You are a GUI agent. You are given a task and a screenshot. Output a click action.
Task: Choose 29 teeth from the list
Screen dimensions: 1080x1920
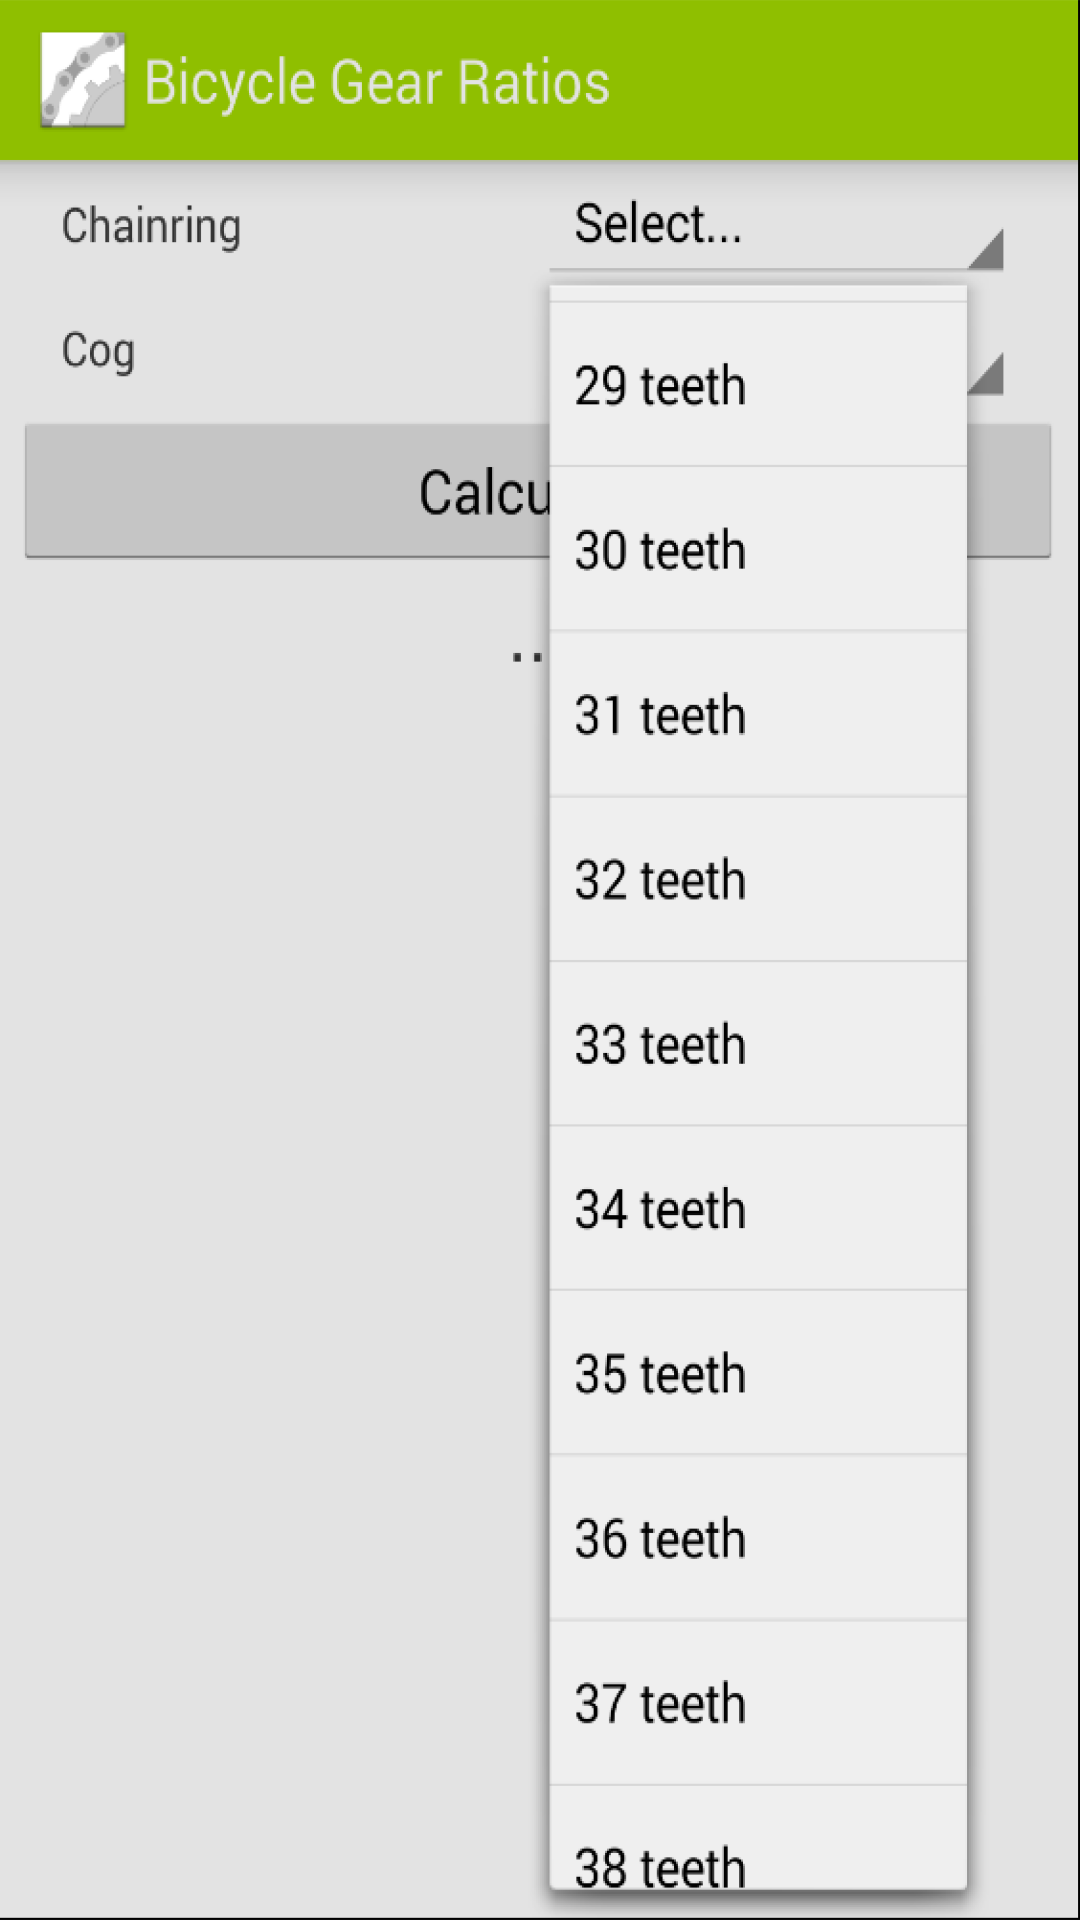point(758,385)
